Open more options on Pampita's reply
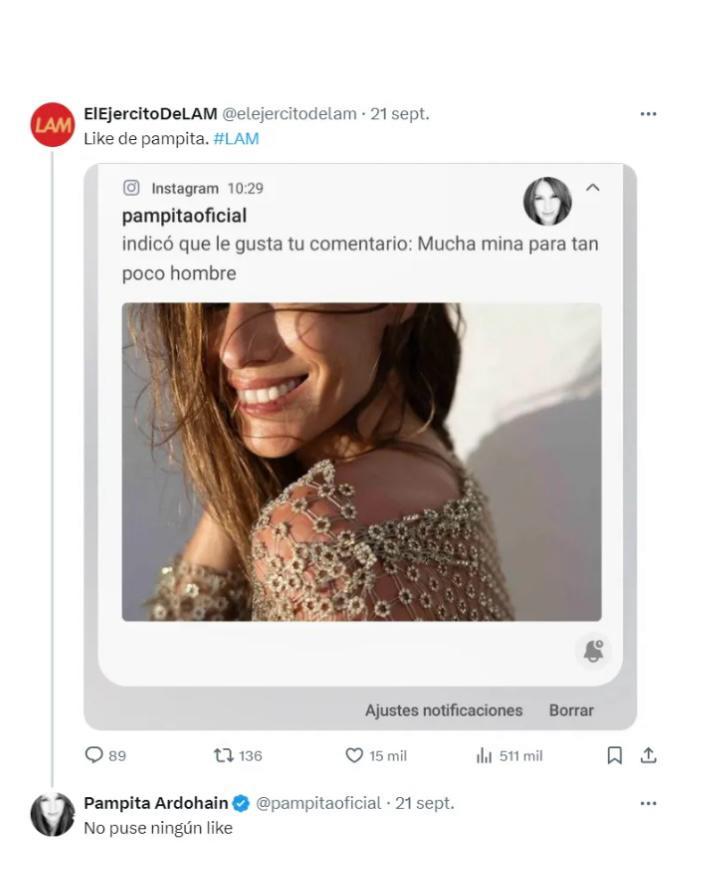The height and width of the screenshot is (873, 719). coord(649,802)
